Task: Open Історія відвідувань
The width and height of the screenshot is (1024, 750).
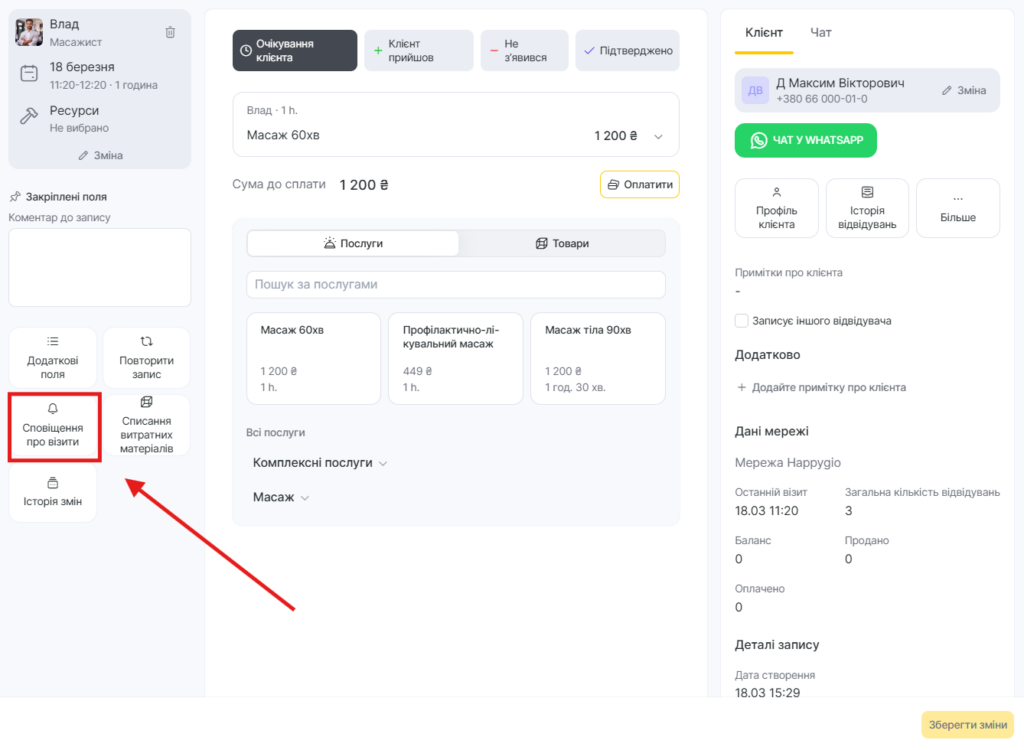Action: coord(867,208)
